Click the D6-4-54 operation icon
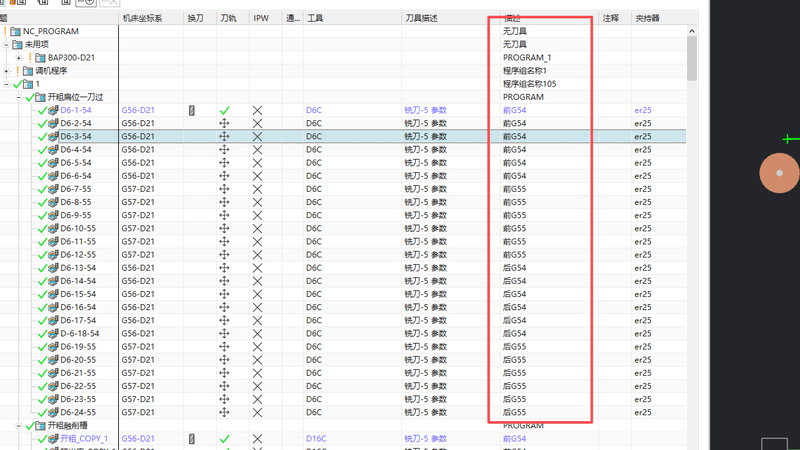This screenshot has width=800, height=450. click(53, 149)
